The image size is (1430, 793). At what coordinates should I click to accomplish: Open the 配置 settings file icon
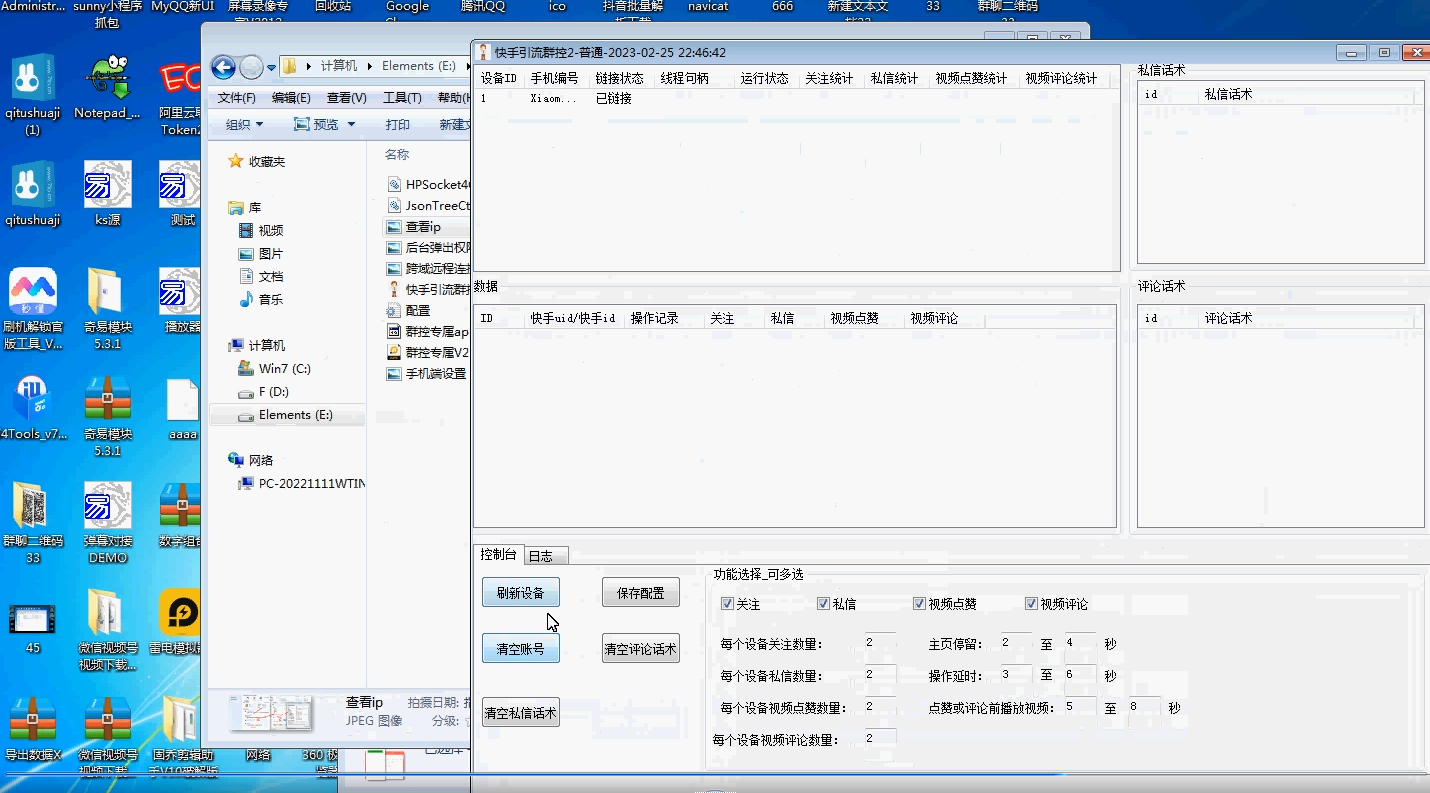394,311
